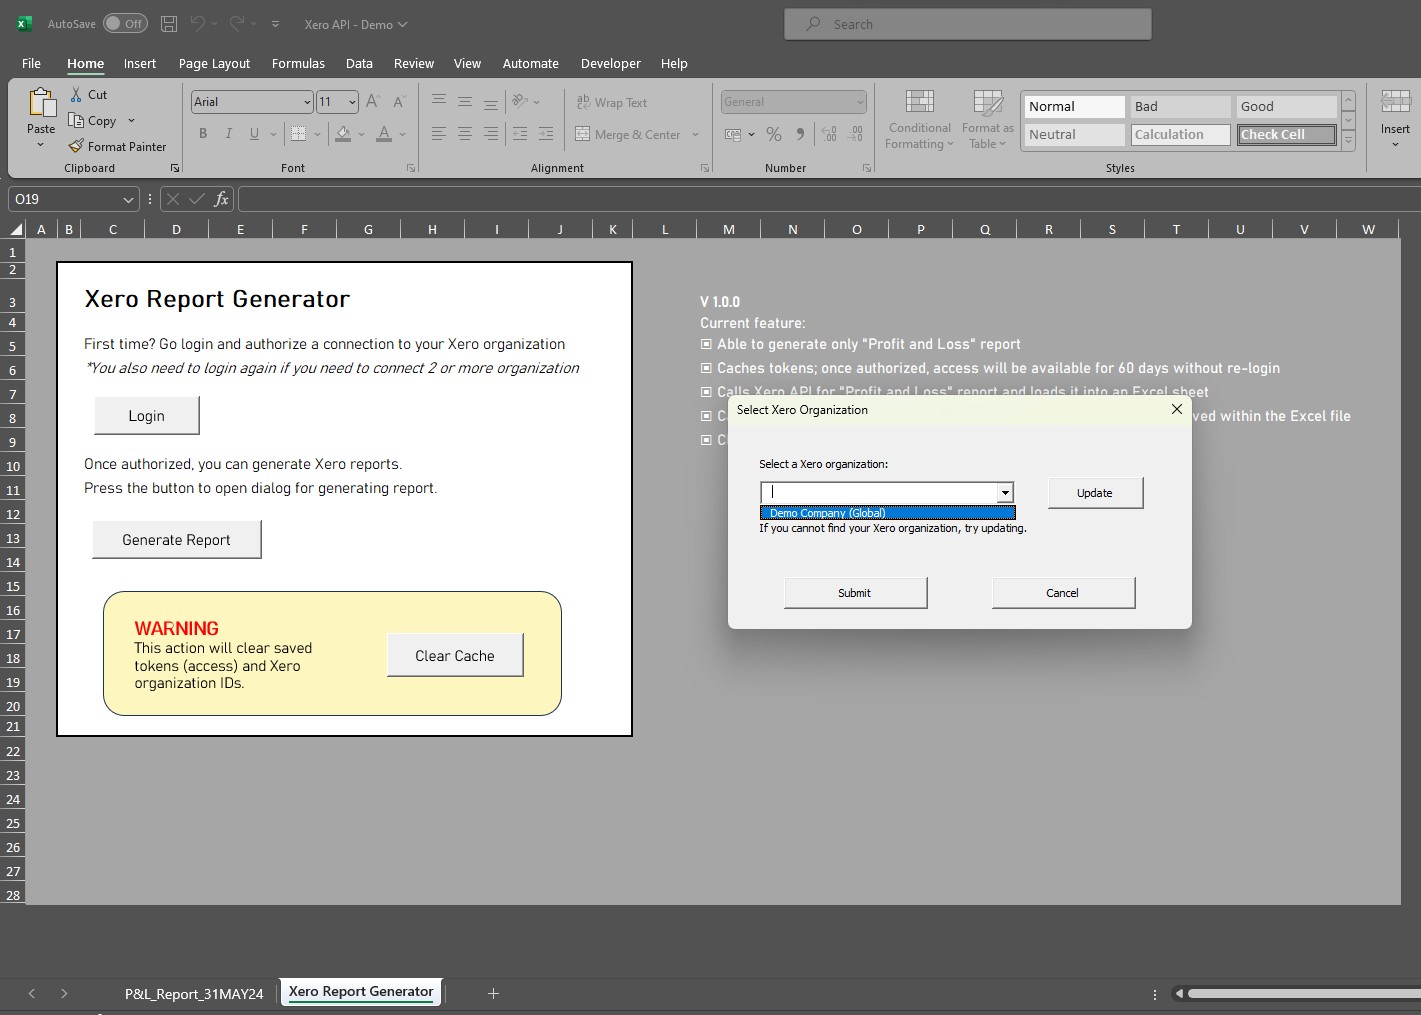Click the Generate Report button
The image size is (1421, 1015).
pyautogui.click(x=177, y=540)
